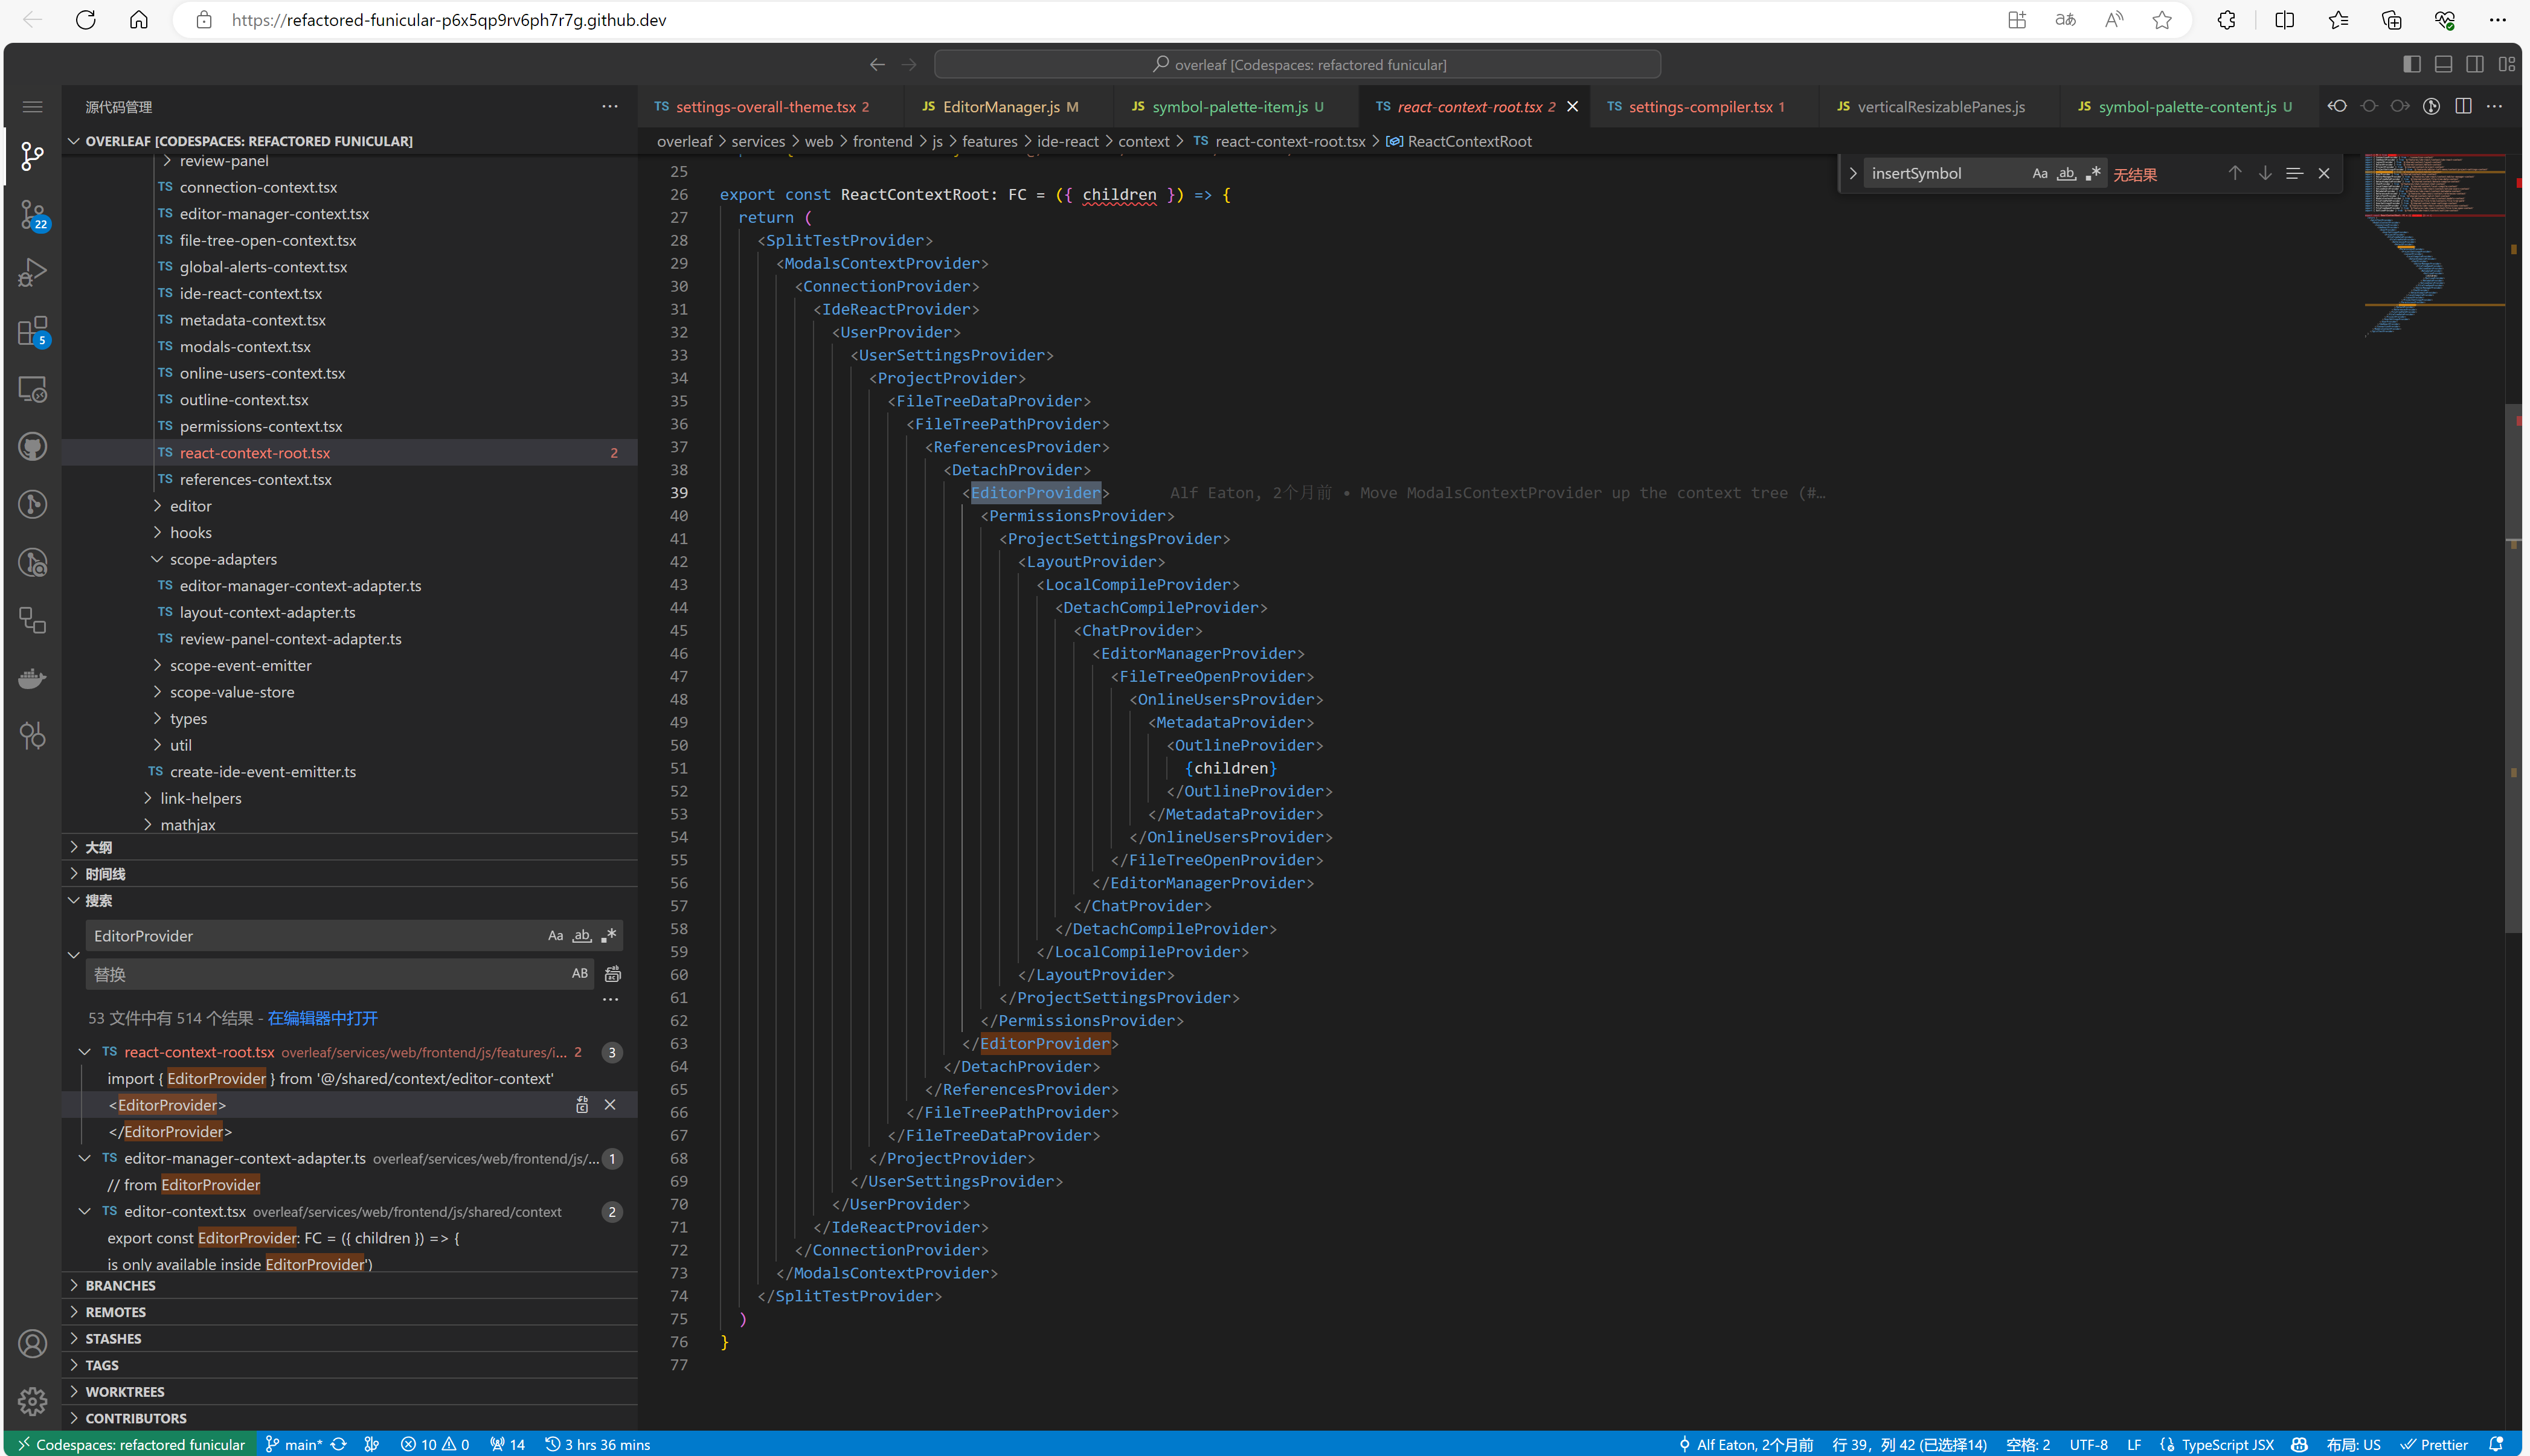Open the Accounts icon

[x=32, y=1343]
